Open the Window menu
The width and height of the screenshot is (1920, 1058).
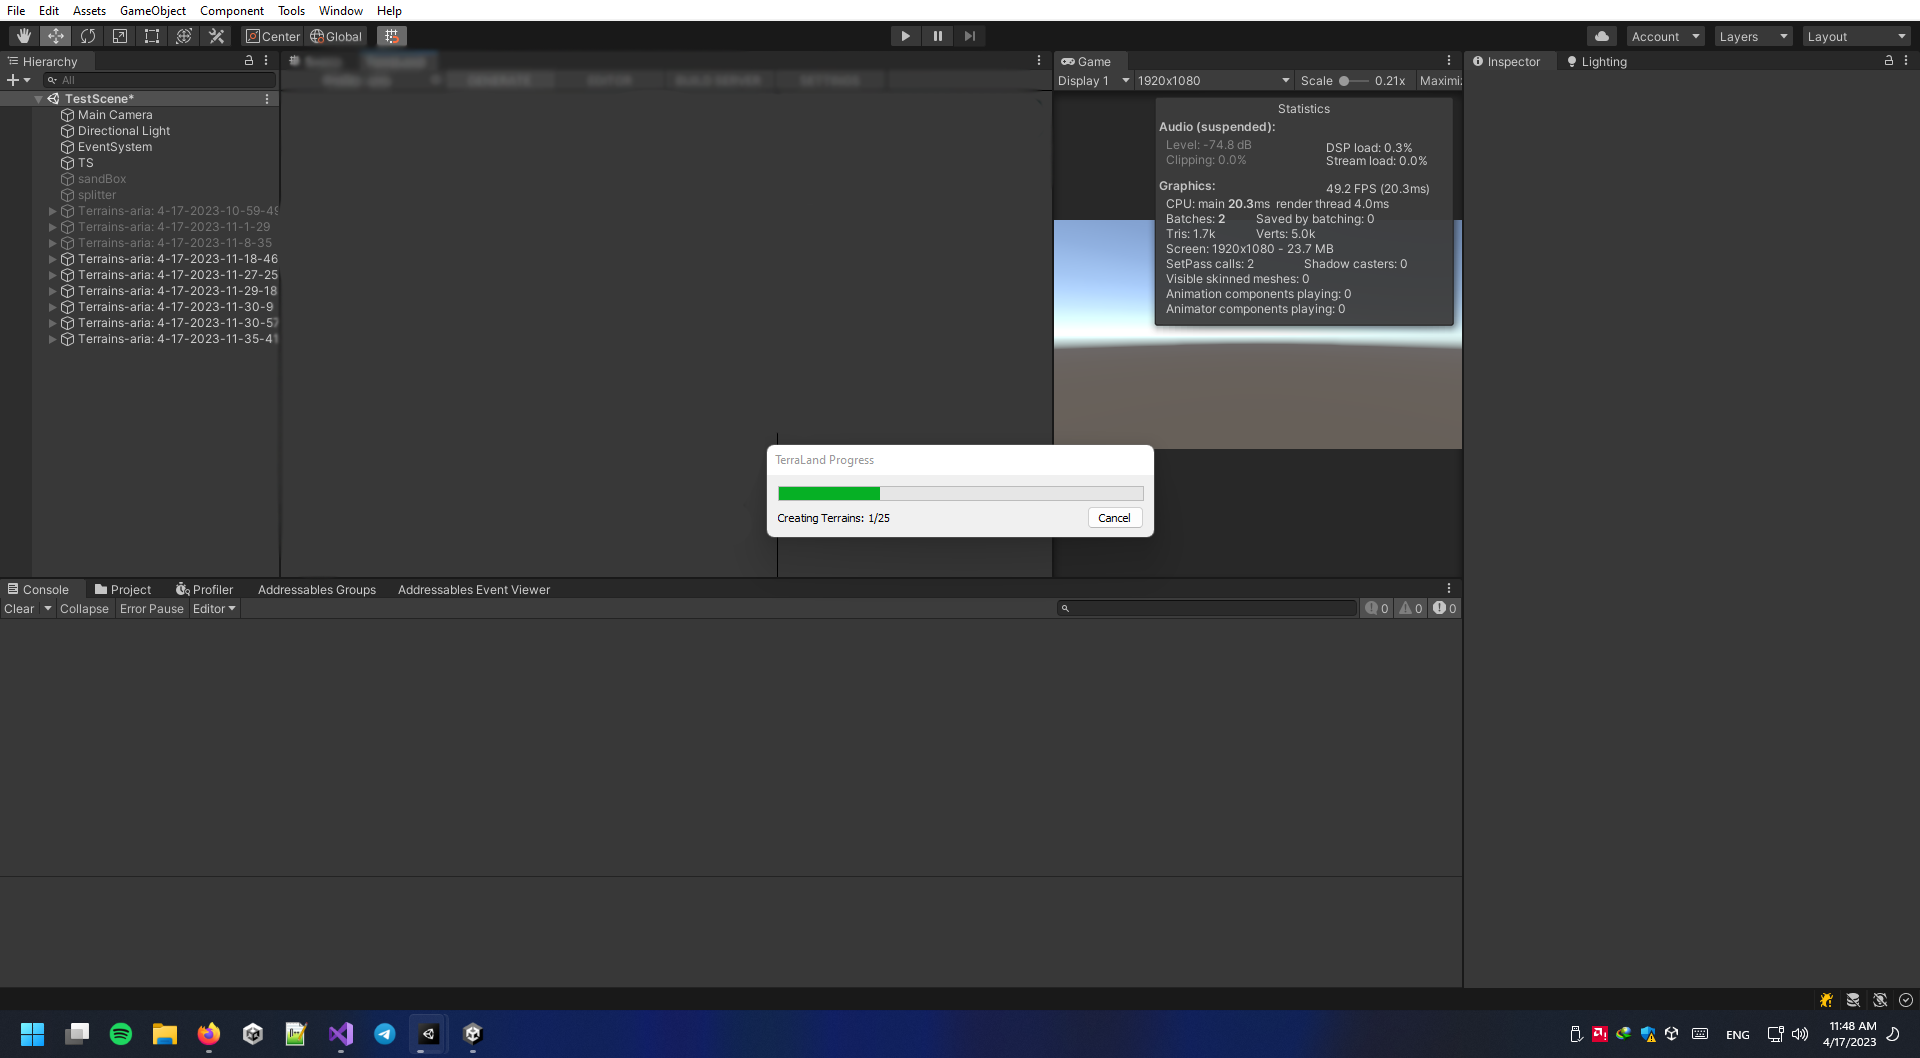[340, 10]
